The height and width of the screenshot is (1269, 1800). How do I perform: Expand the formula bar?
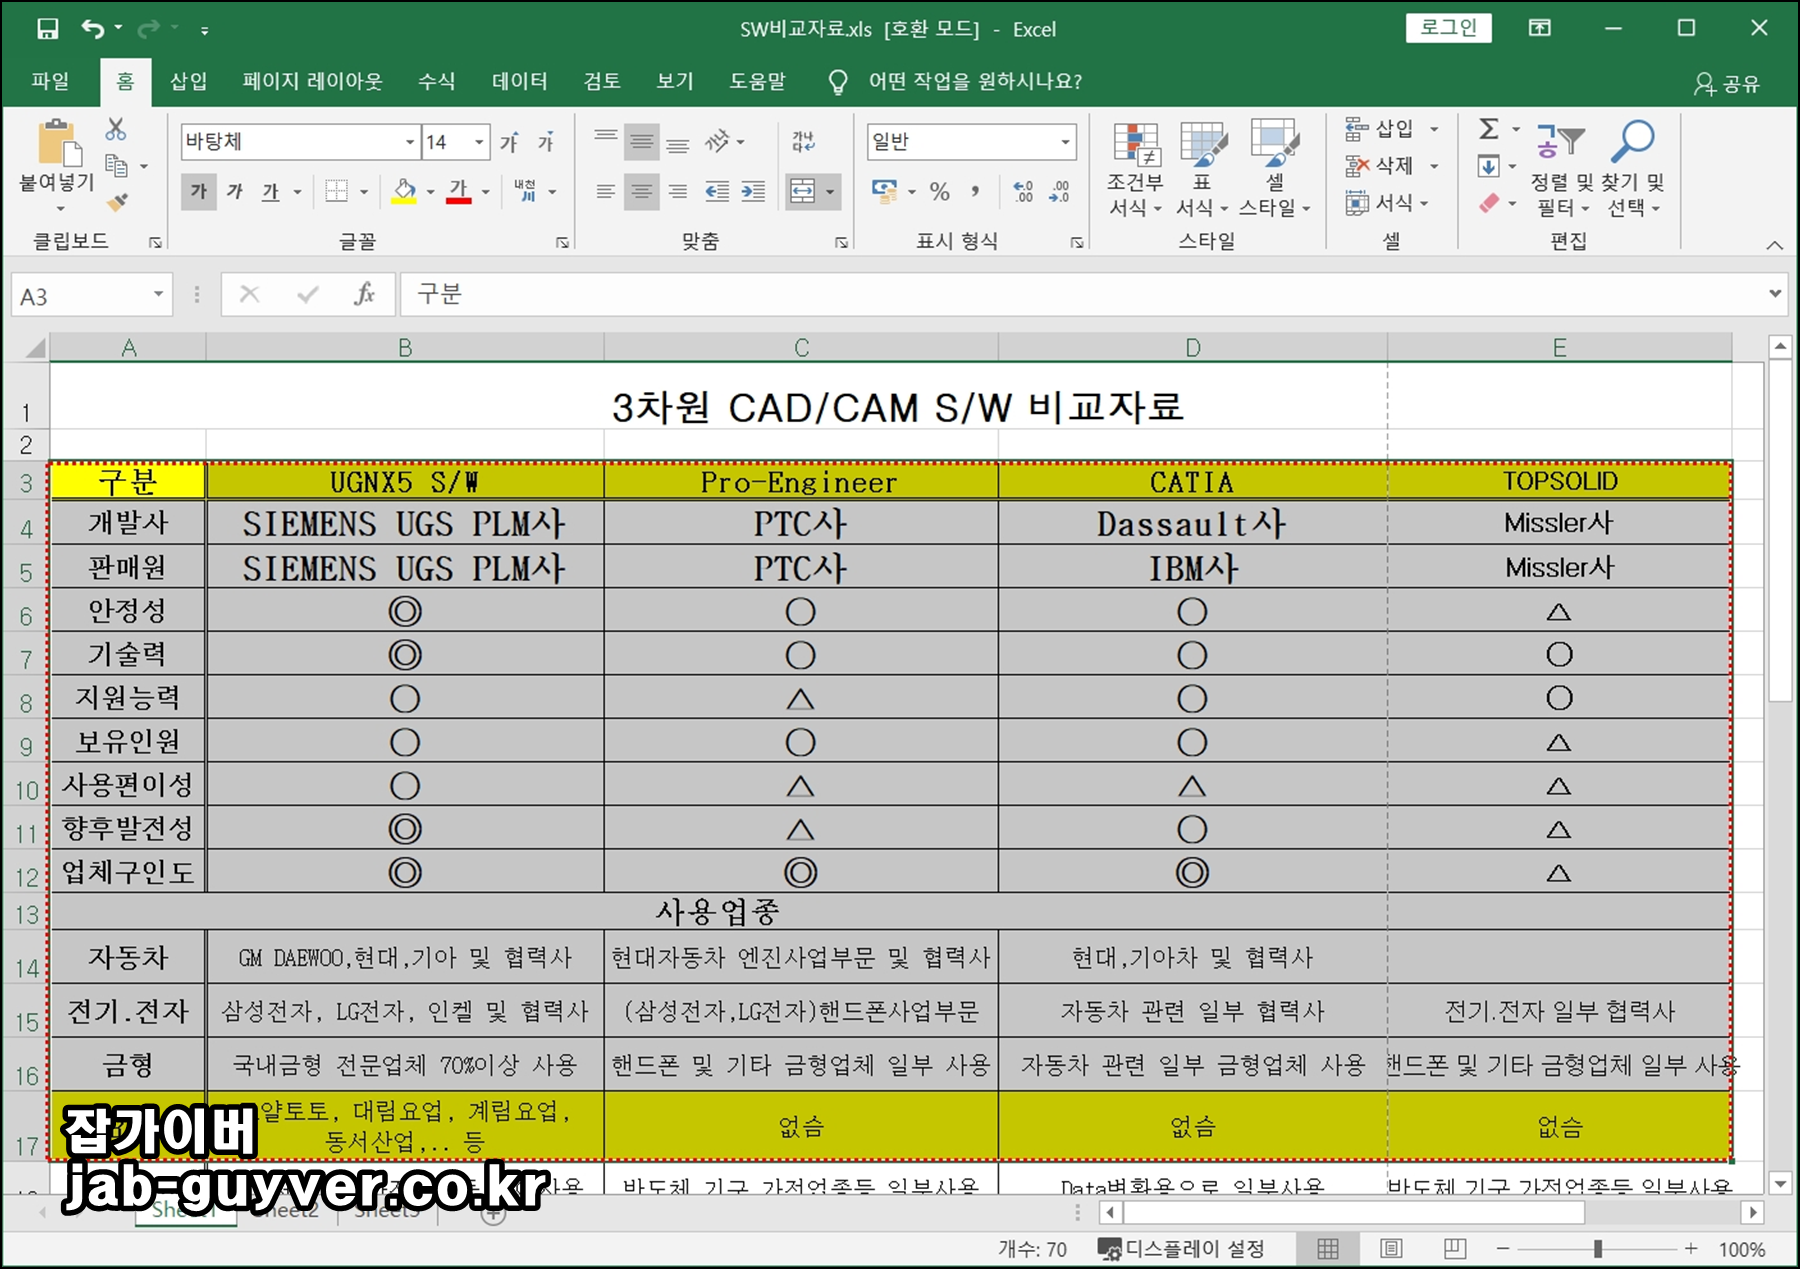(1775, 294)
